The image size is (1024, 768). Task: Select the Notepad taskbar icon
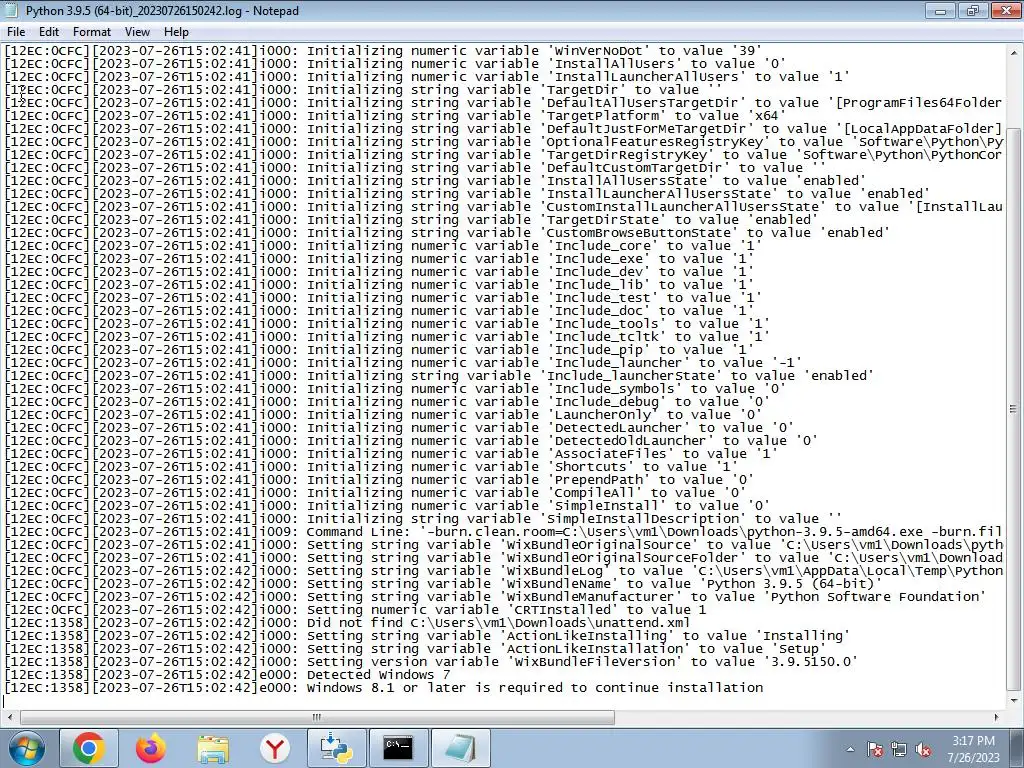461,748
